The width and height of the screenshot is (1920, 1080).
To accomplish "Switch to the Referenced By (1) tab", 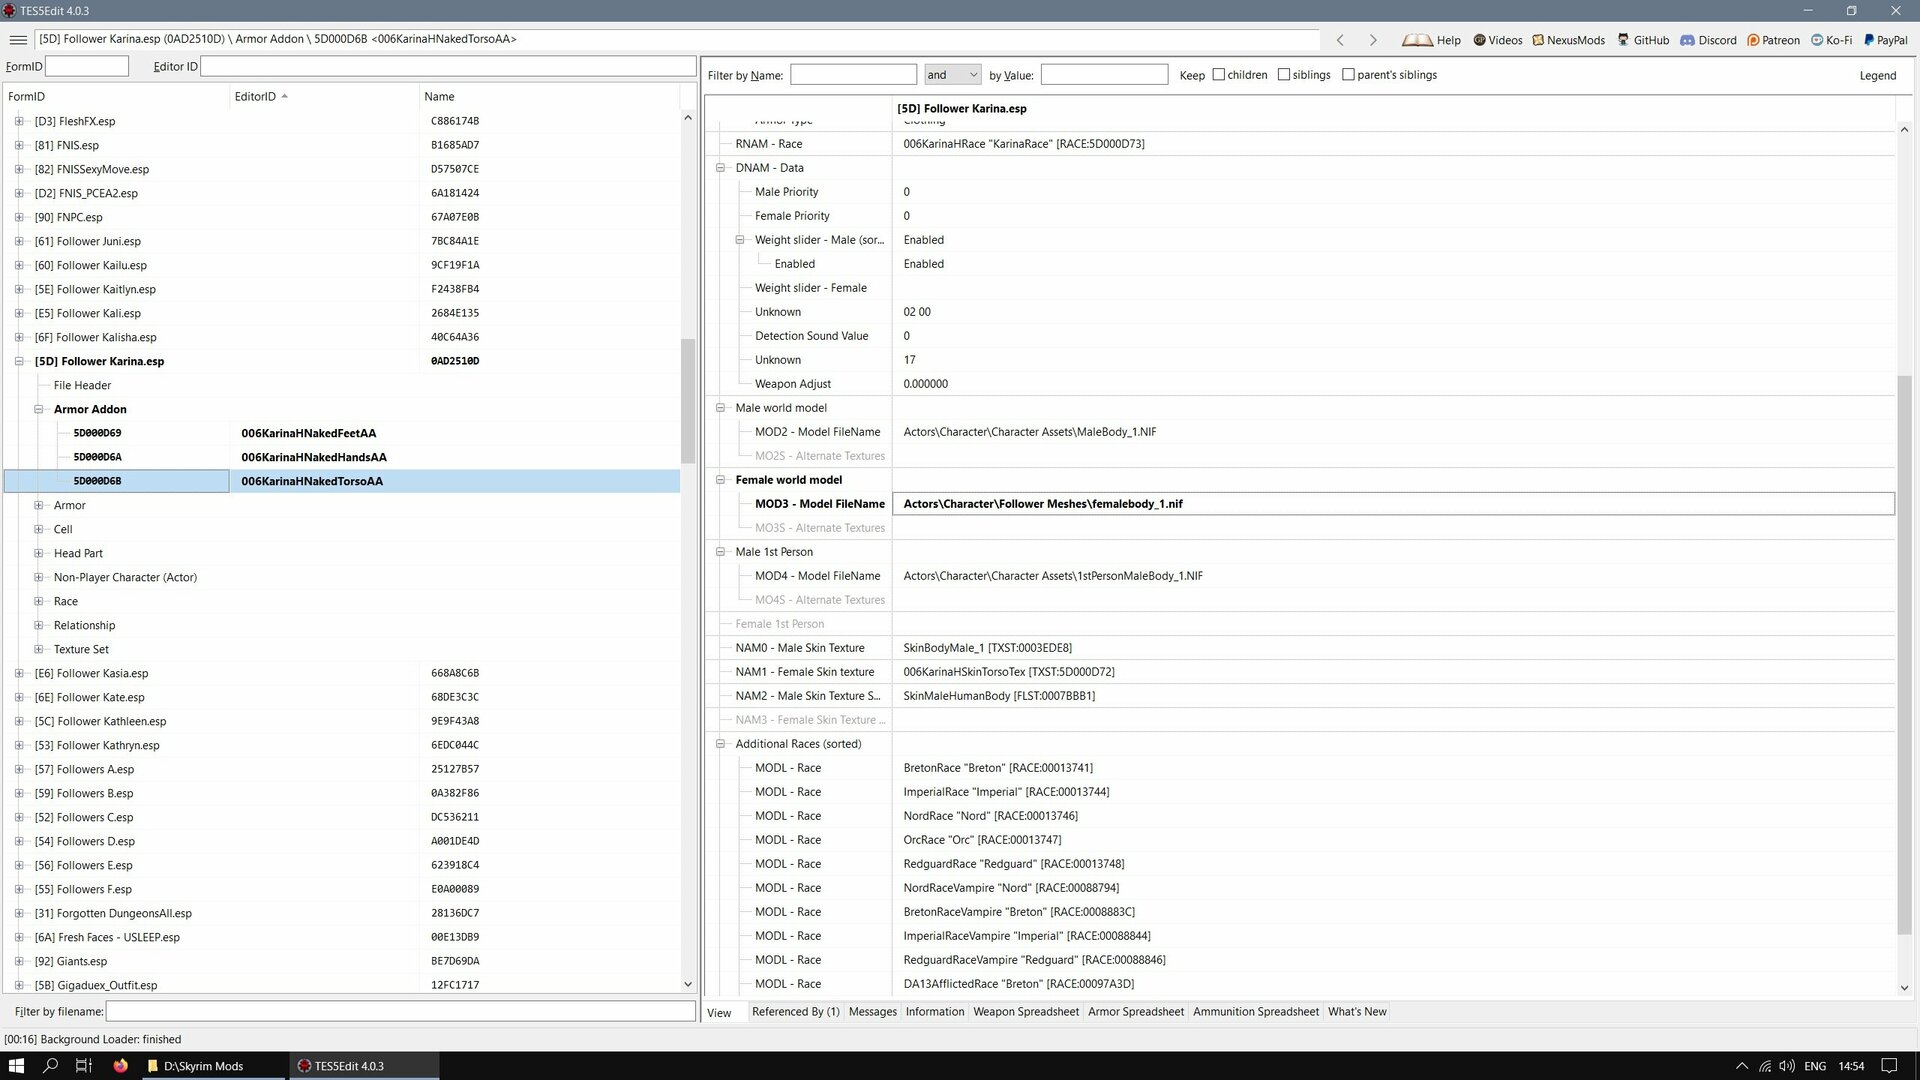I will pyautogui.click(x=796, y=1012).
